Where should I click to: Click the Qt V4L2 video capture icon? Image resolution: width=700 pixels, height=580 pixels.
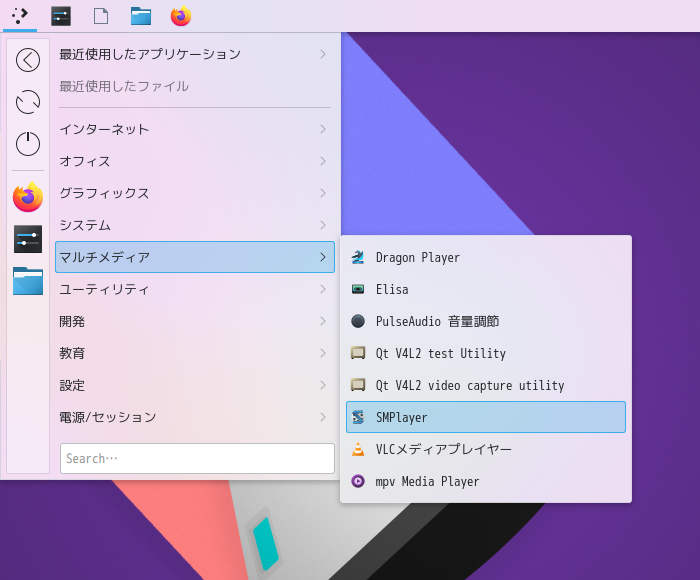point(358,384)
